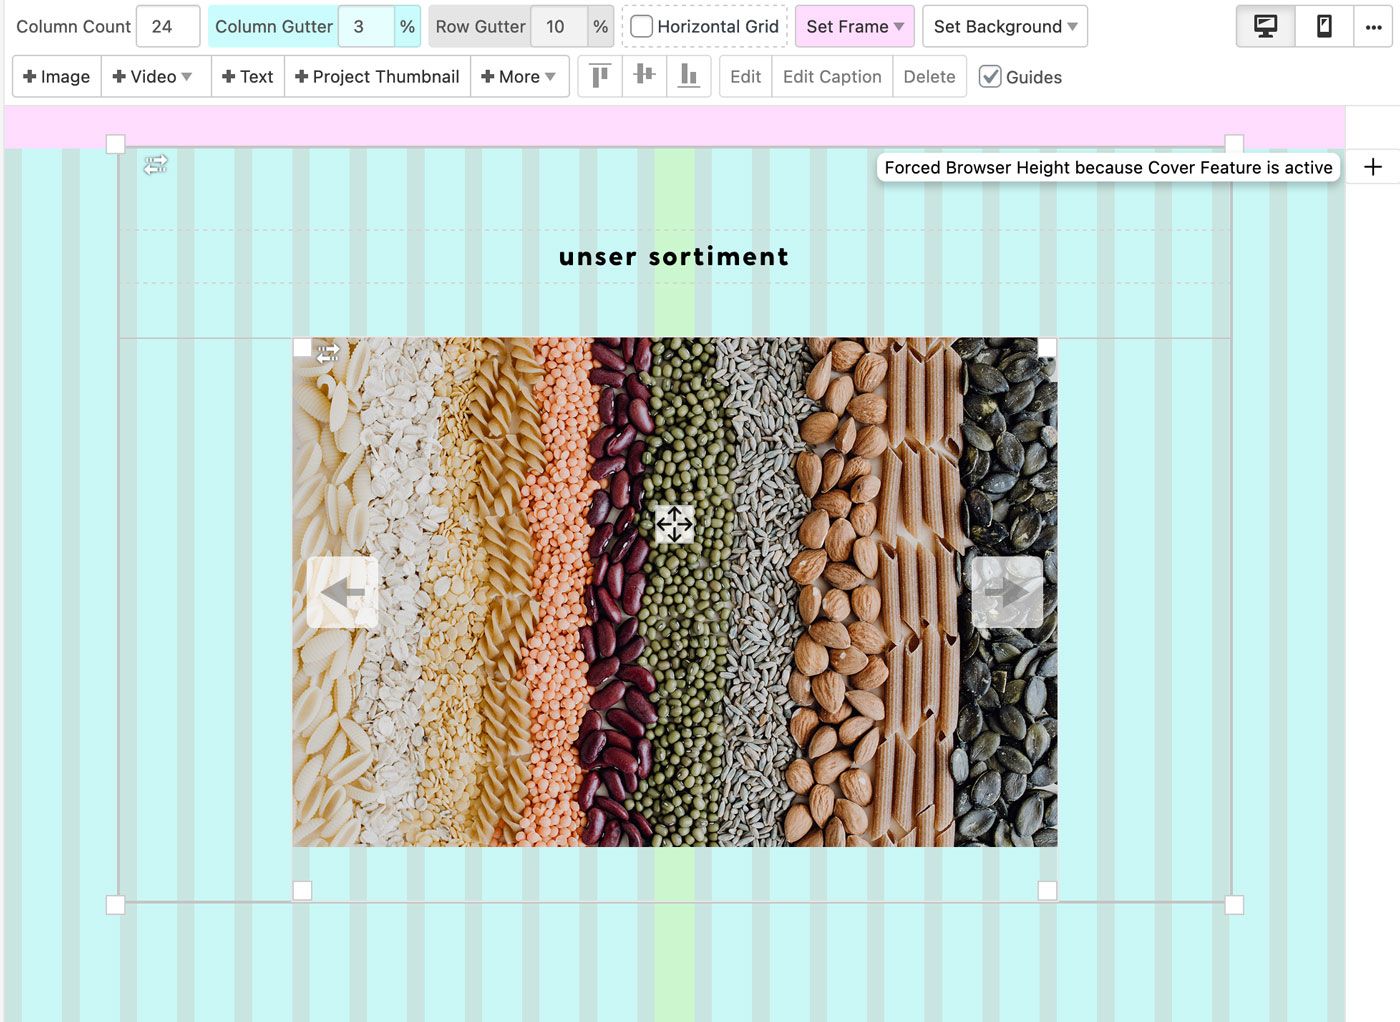Image resolution: width=1400 pixels, height=1022 pixels.
Task: Toggle the Guides checkbox off
Action: point(990,77)
